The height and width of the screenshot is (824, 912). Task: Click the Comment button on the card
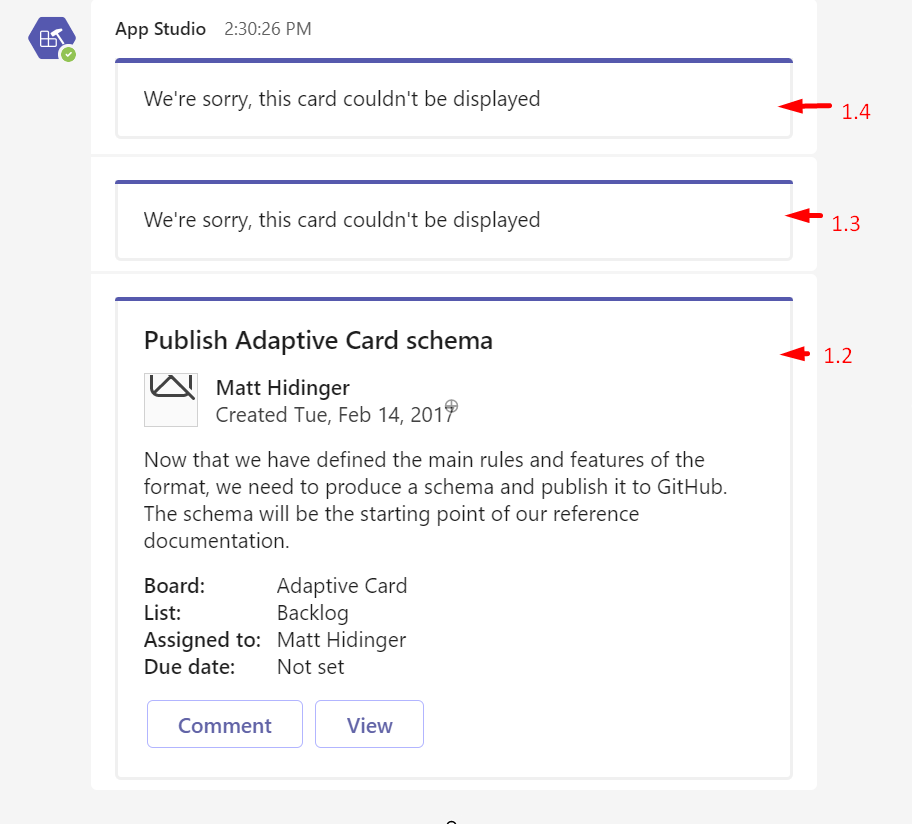click(224, 724)
